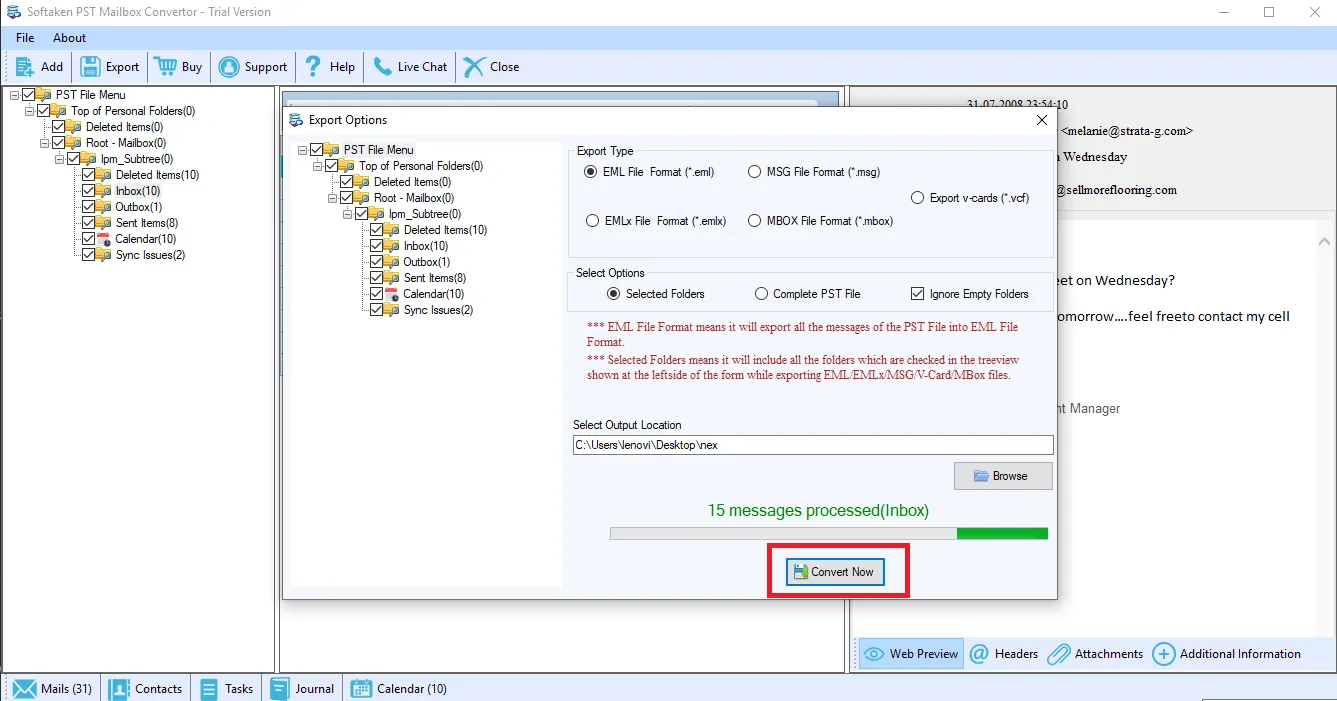This screenshot has height=701, width=1337.
Task: Select "Root - Mailbox(0)" label in main window tree
Action: 126,143
